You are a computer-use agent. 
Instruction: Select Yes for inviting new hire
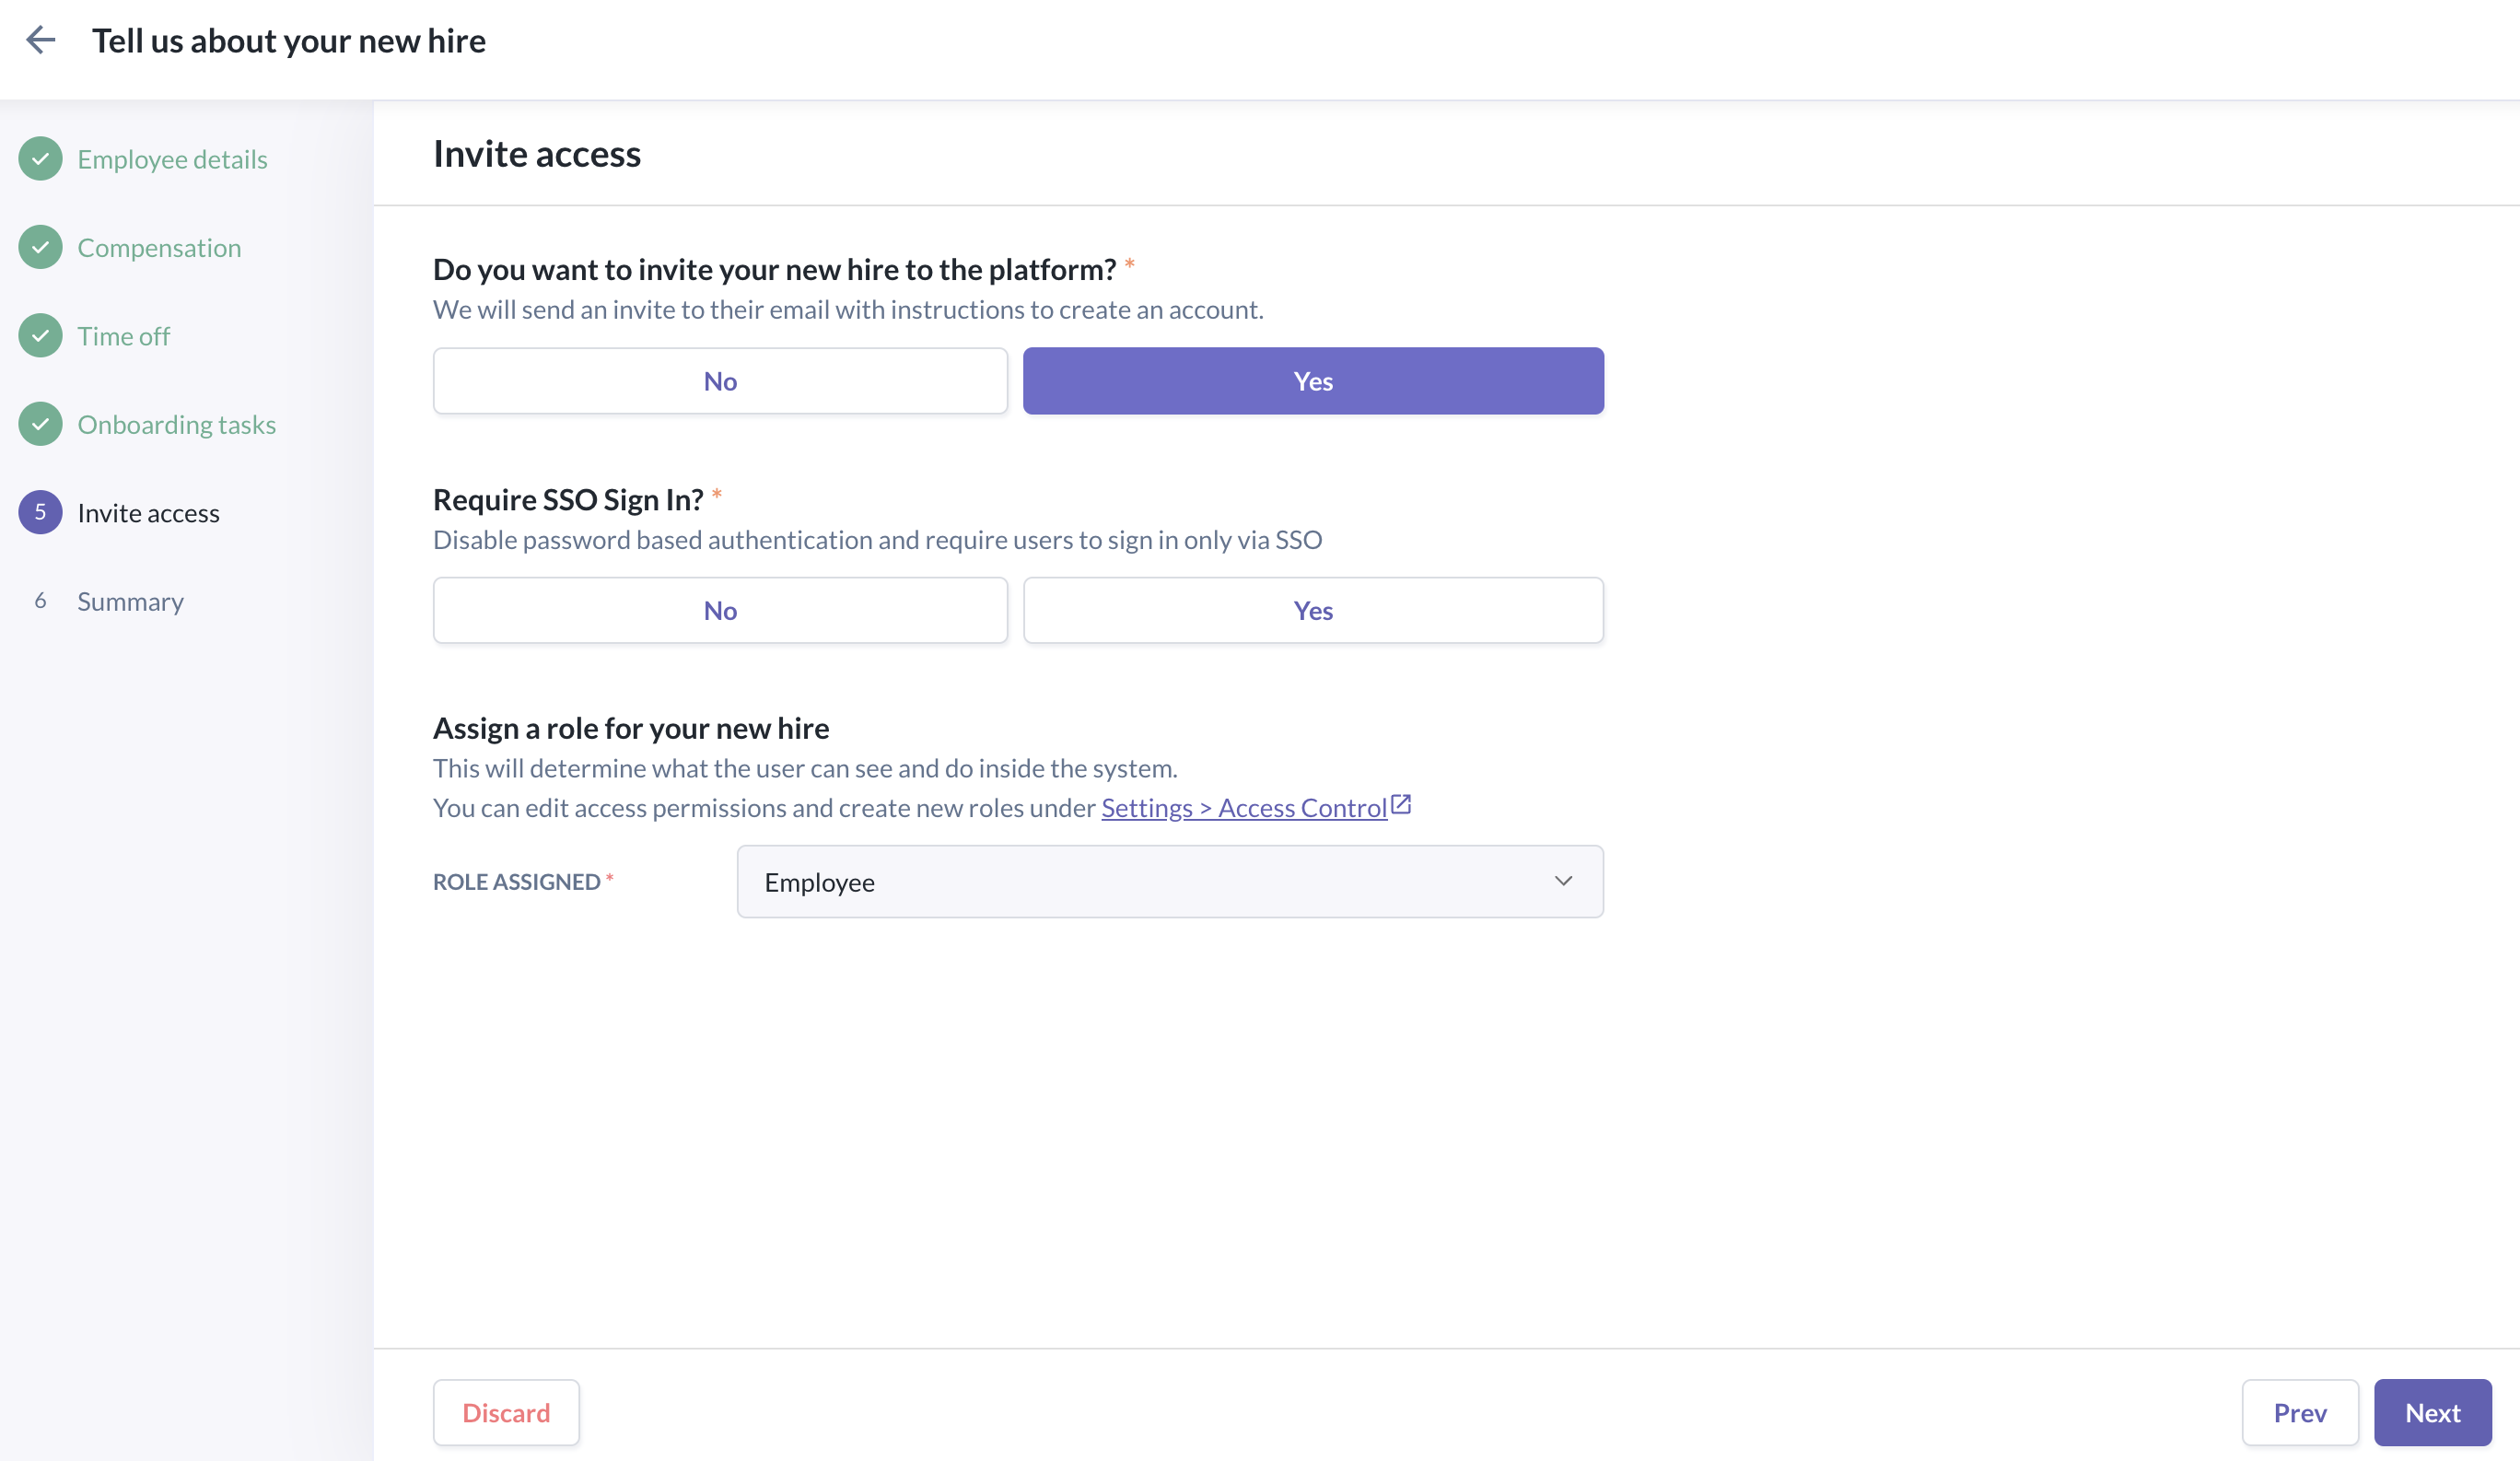(x=1313, y=381)
